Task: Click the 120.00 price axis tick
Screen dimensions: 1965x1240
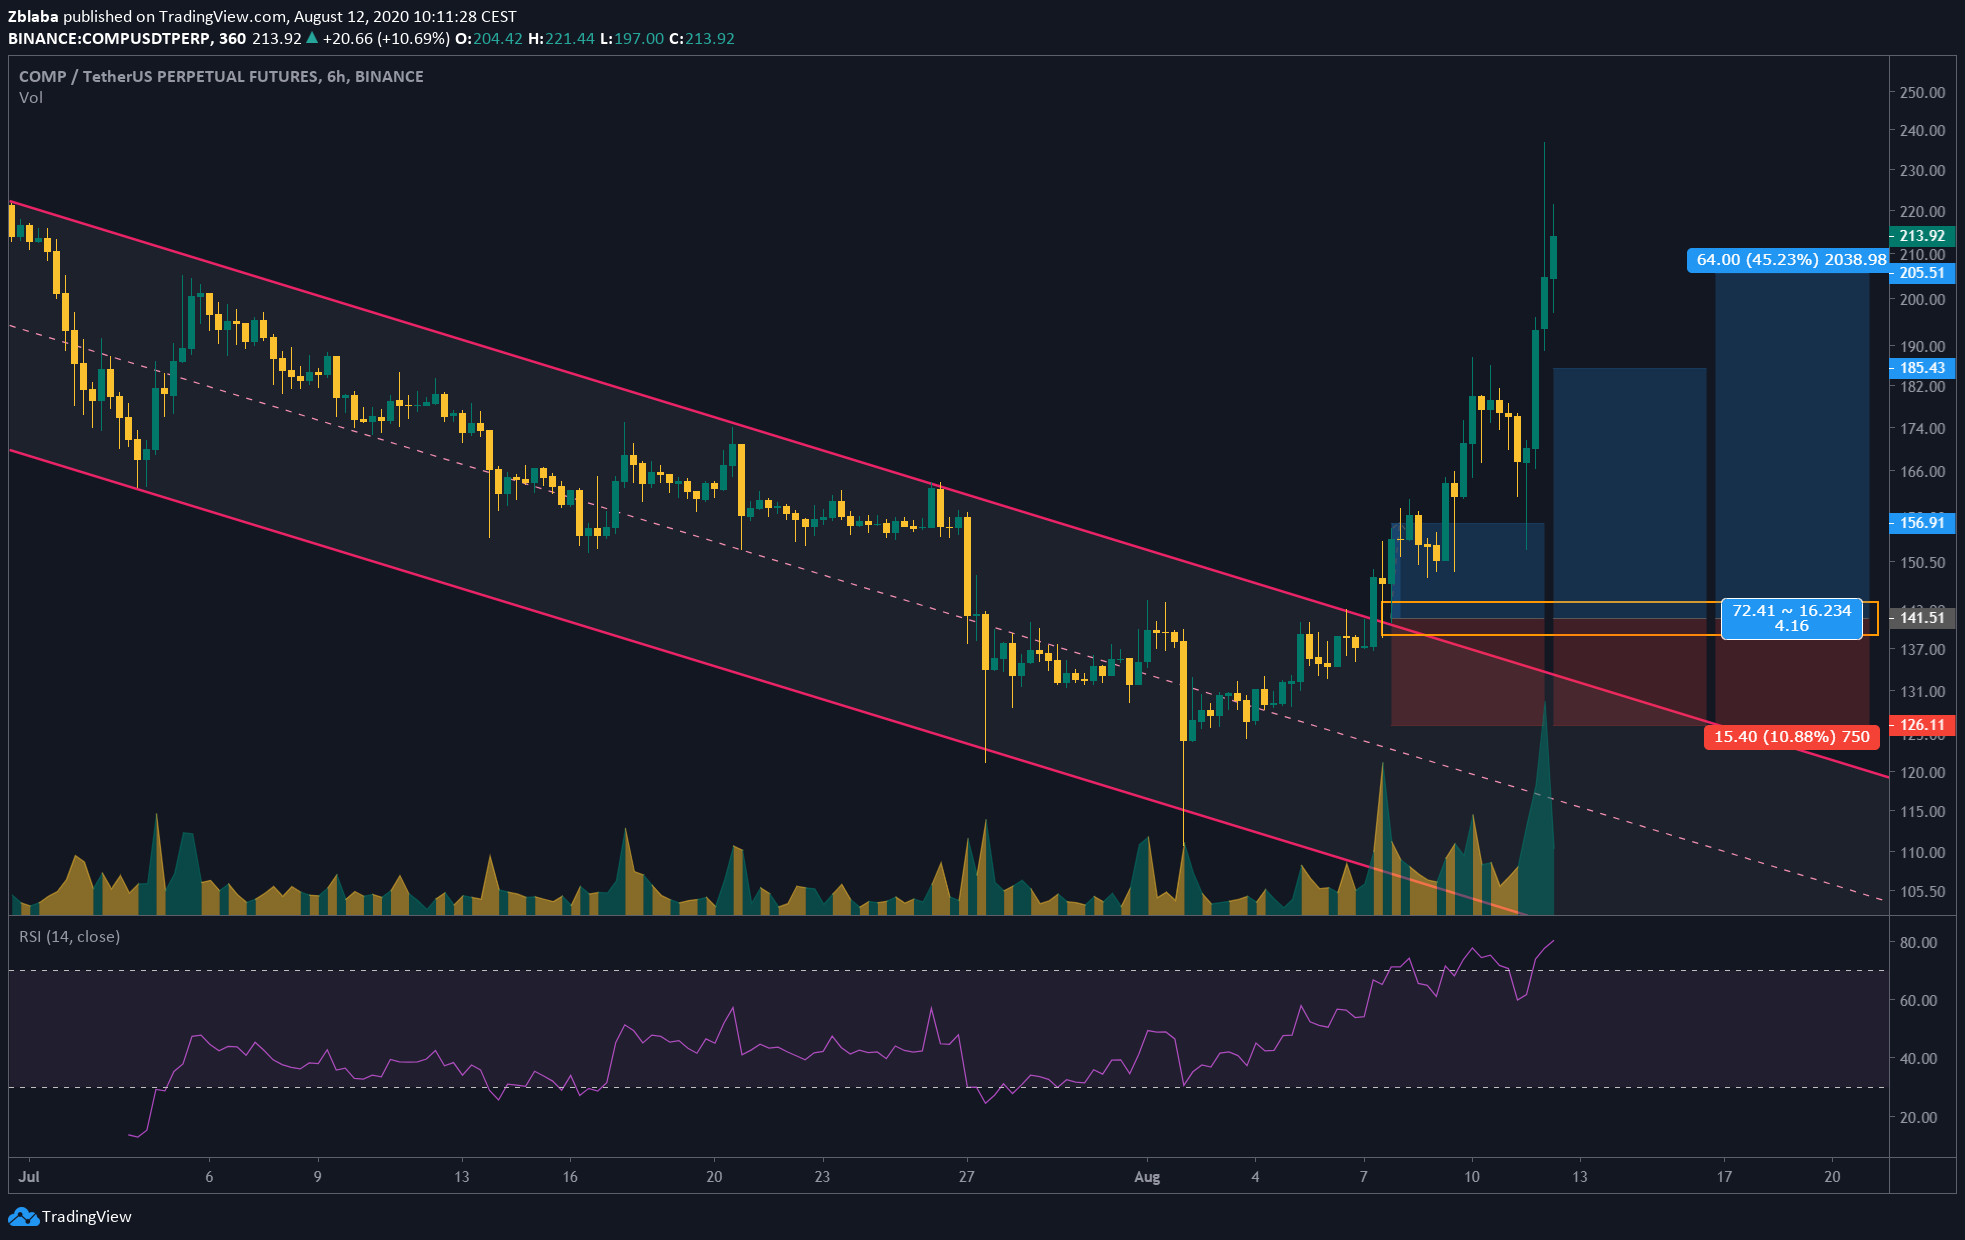Action: pyautogui.click(x=1922, y=772)
